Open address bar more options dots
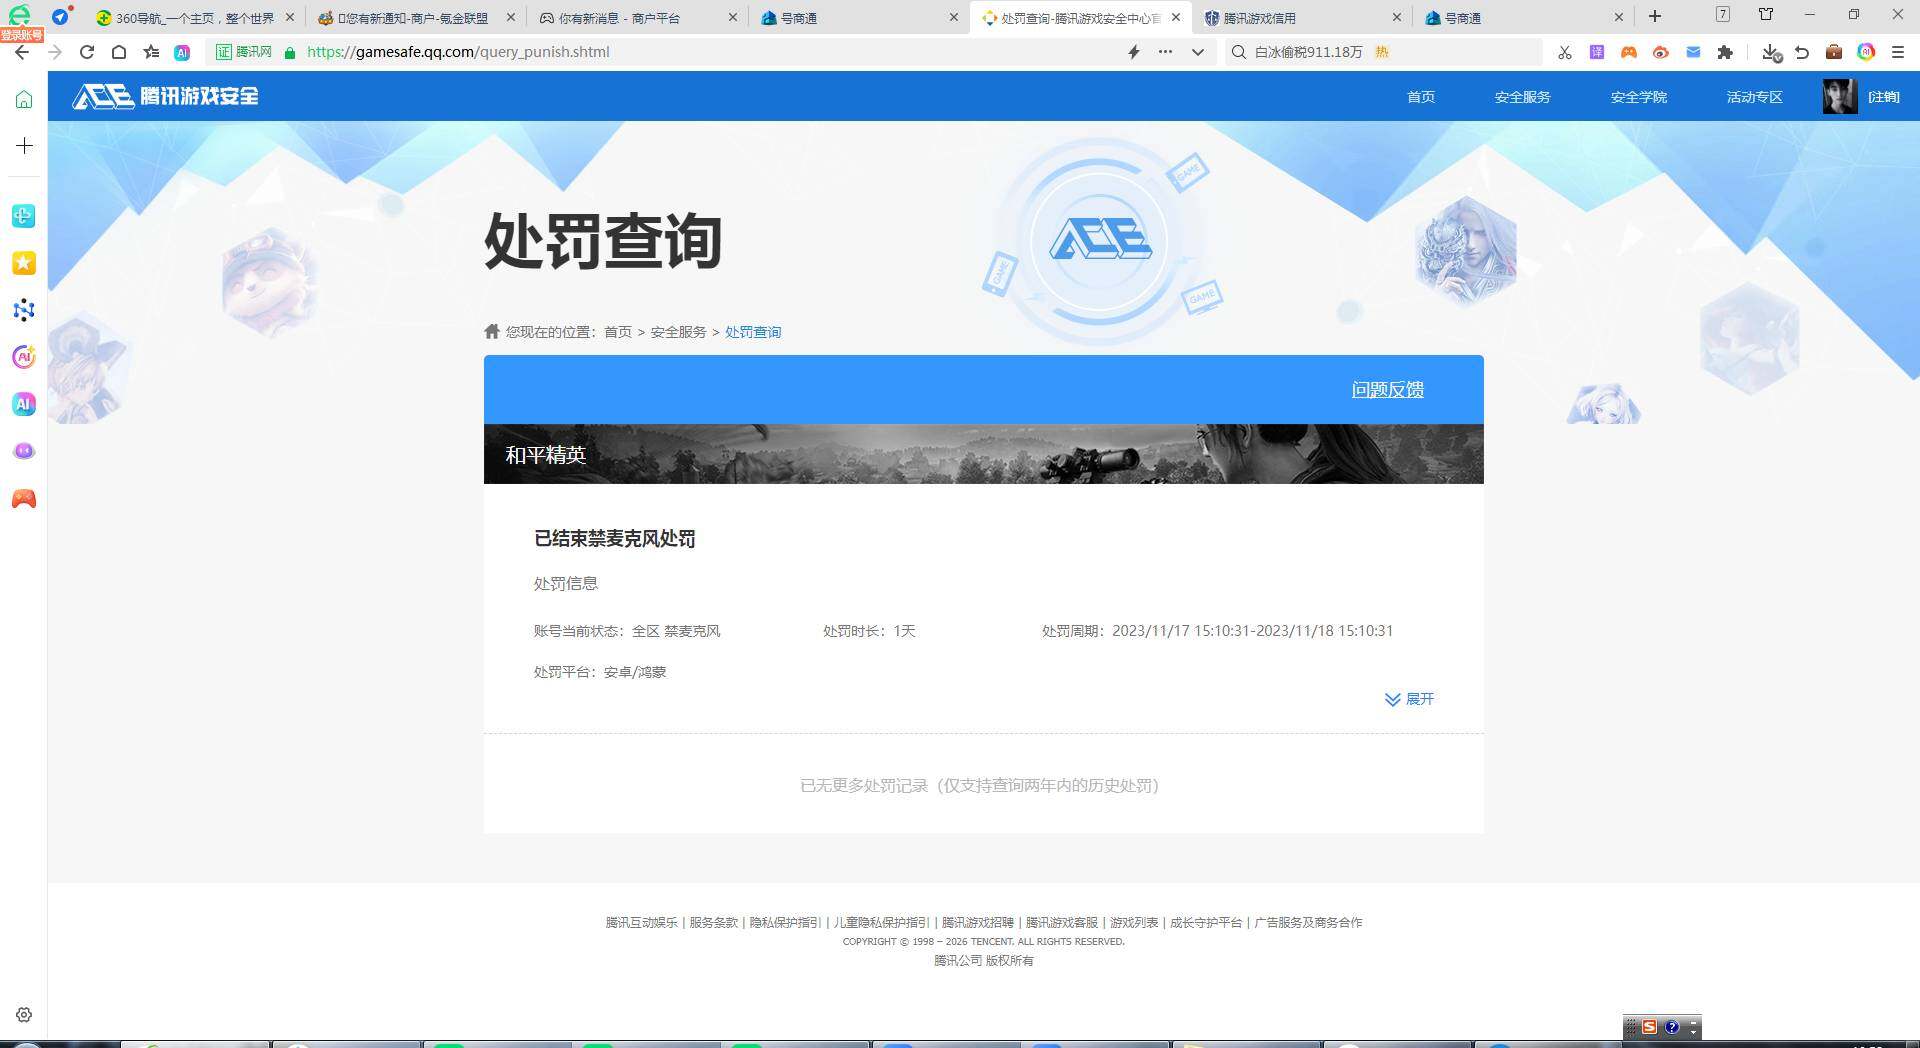The width and height of the screenshot is (1920, 1048). pyautogui.click(x=1165, y=52)
